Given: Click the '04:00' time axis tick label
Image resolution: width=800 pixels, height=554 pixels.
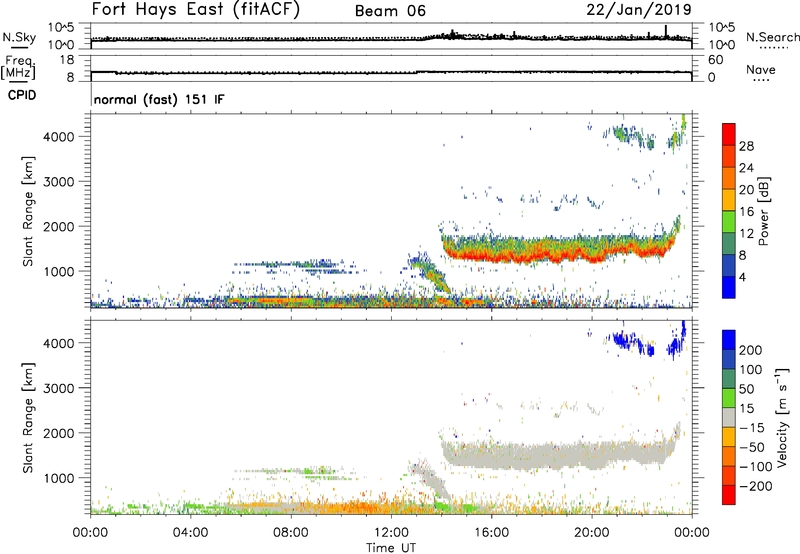Looking at the screenshot, I should (x=191, y=533).
